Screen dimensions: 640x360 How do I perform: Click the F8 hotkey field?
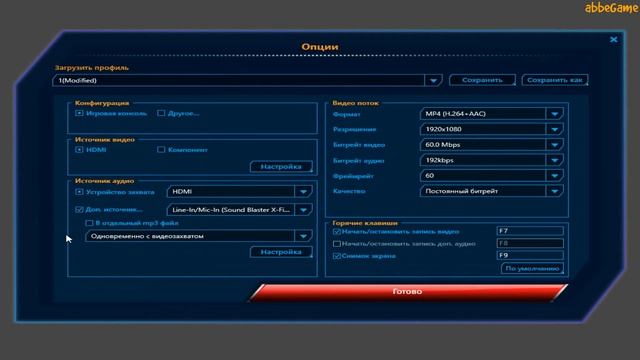530,243
